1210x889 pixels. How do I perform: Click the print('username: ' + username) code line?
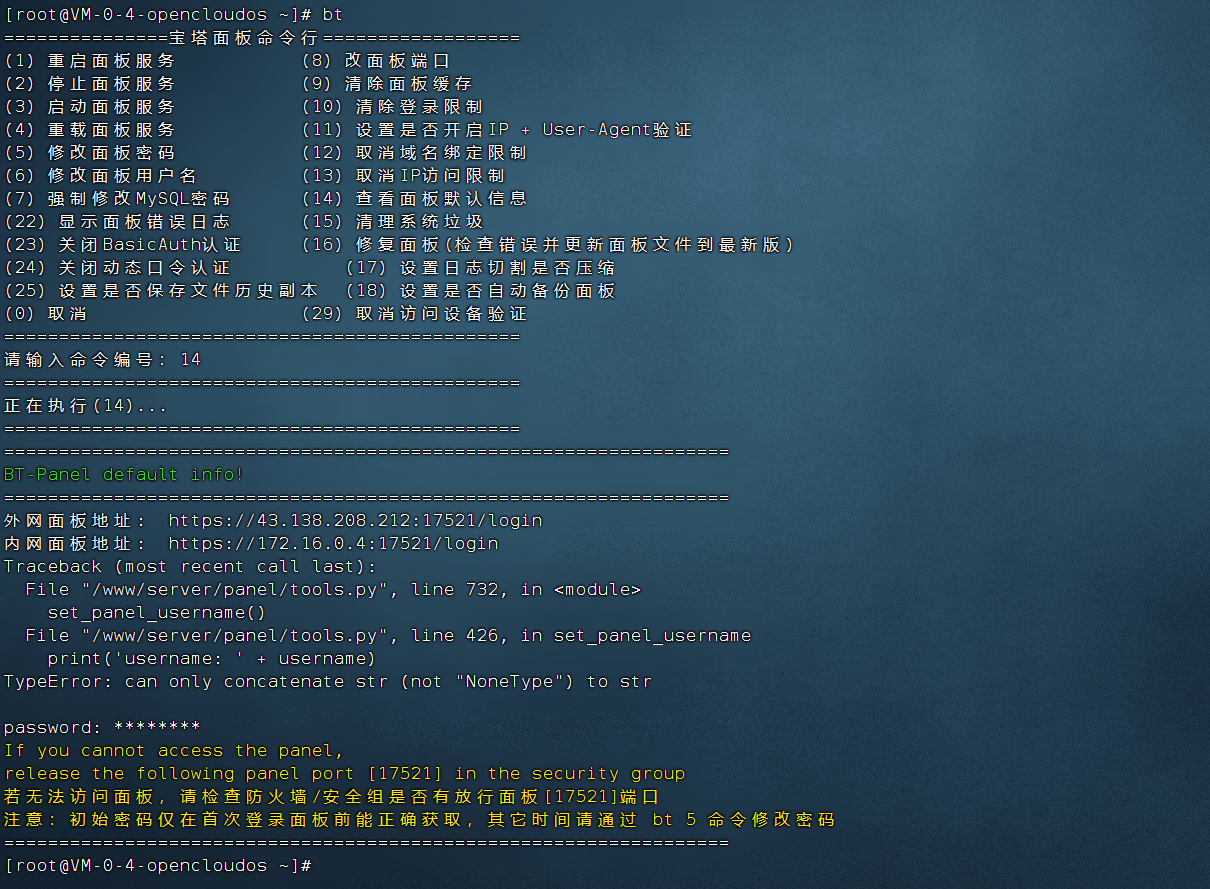pos(211,659)
